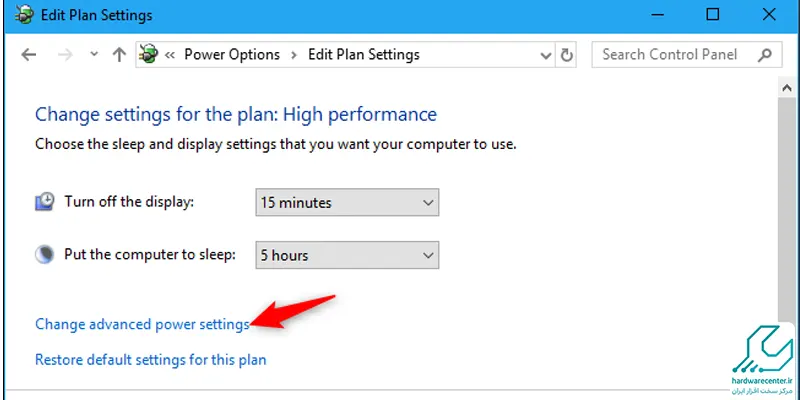Click Restore default settings for this plan
Screen dimensions: 800x400
[151, 360]
